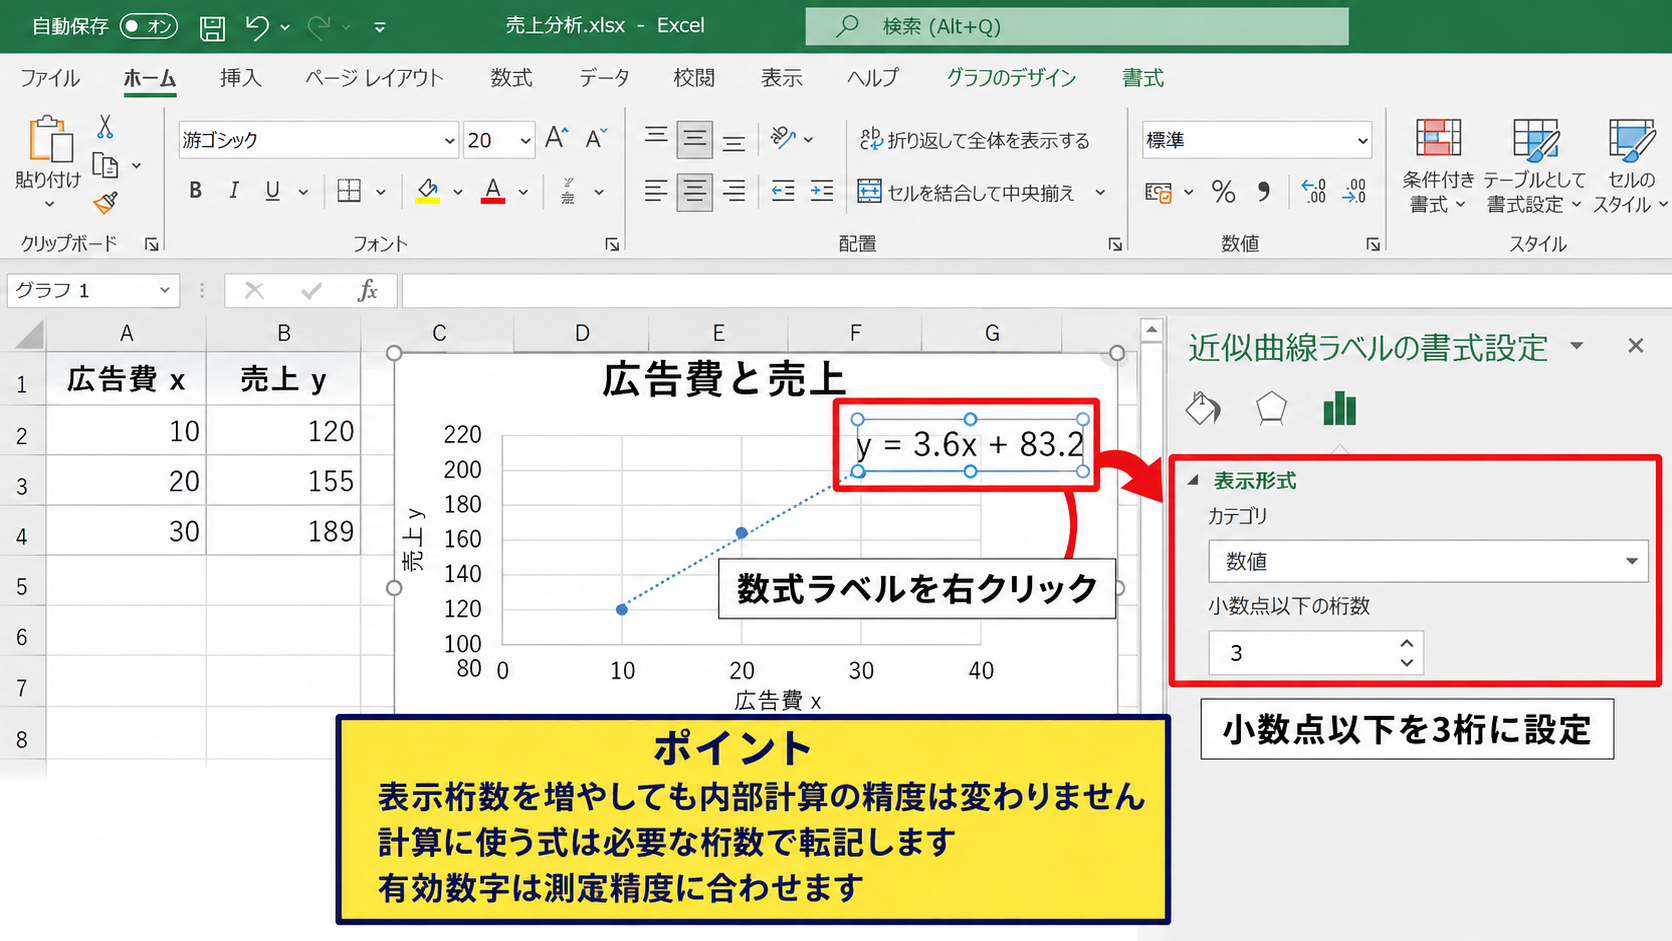Viewport: 1672px width, 941px height.
Task: Click セルを結合して中央揃え button
Action: [x=967, y=192]
